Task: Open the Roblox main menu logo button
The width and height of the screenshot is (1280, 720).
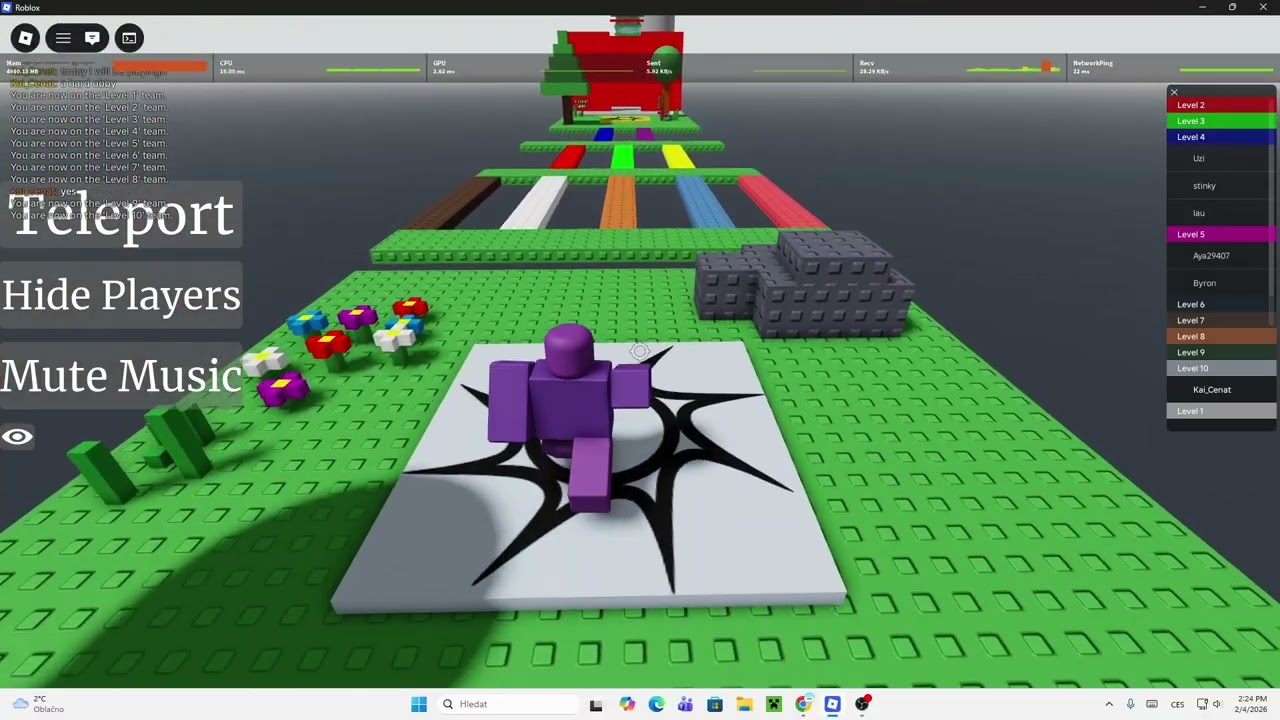Action: click(25, 38)
